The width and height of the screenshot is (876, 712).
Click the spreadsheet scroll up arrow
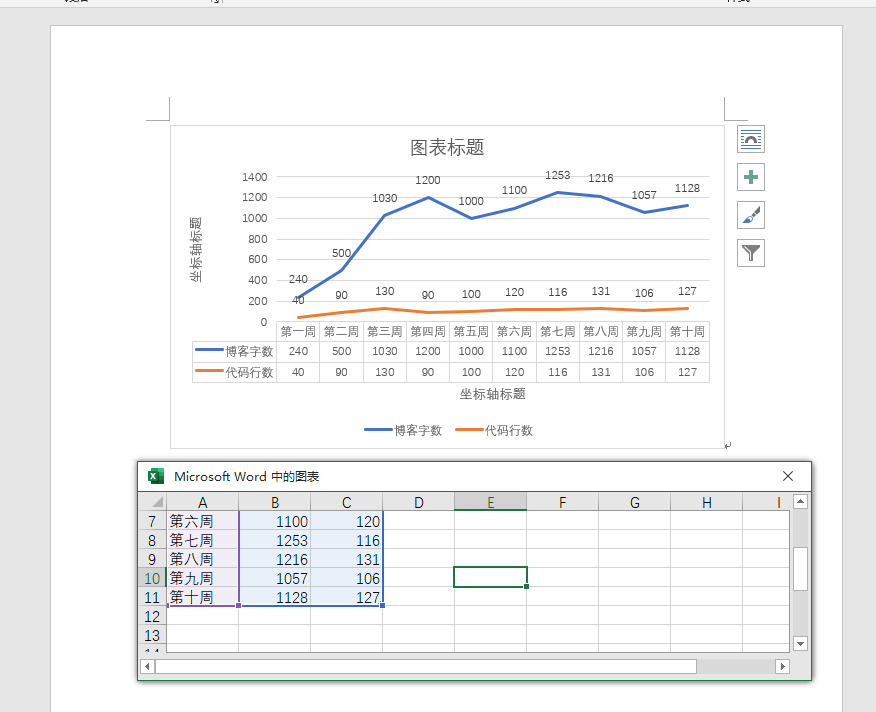800,502
